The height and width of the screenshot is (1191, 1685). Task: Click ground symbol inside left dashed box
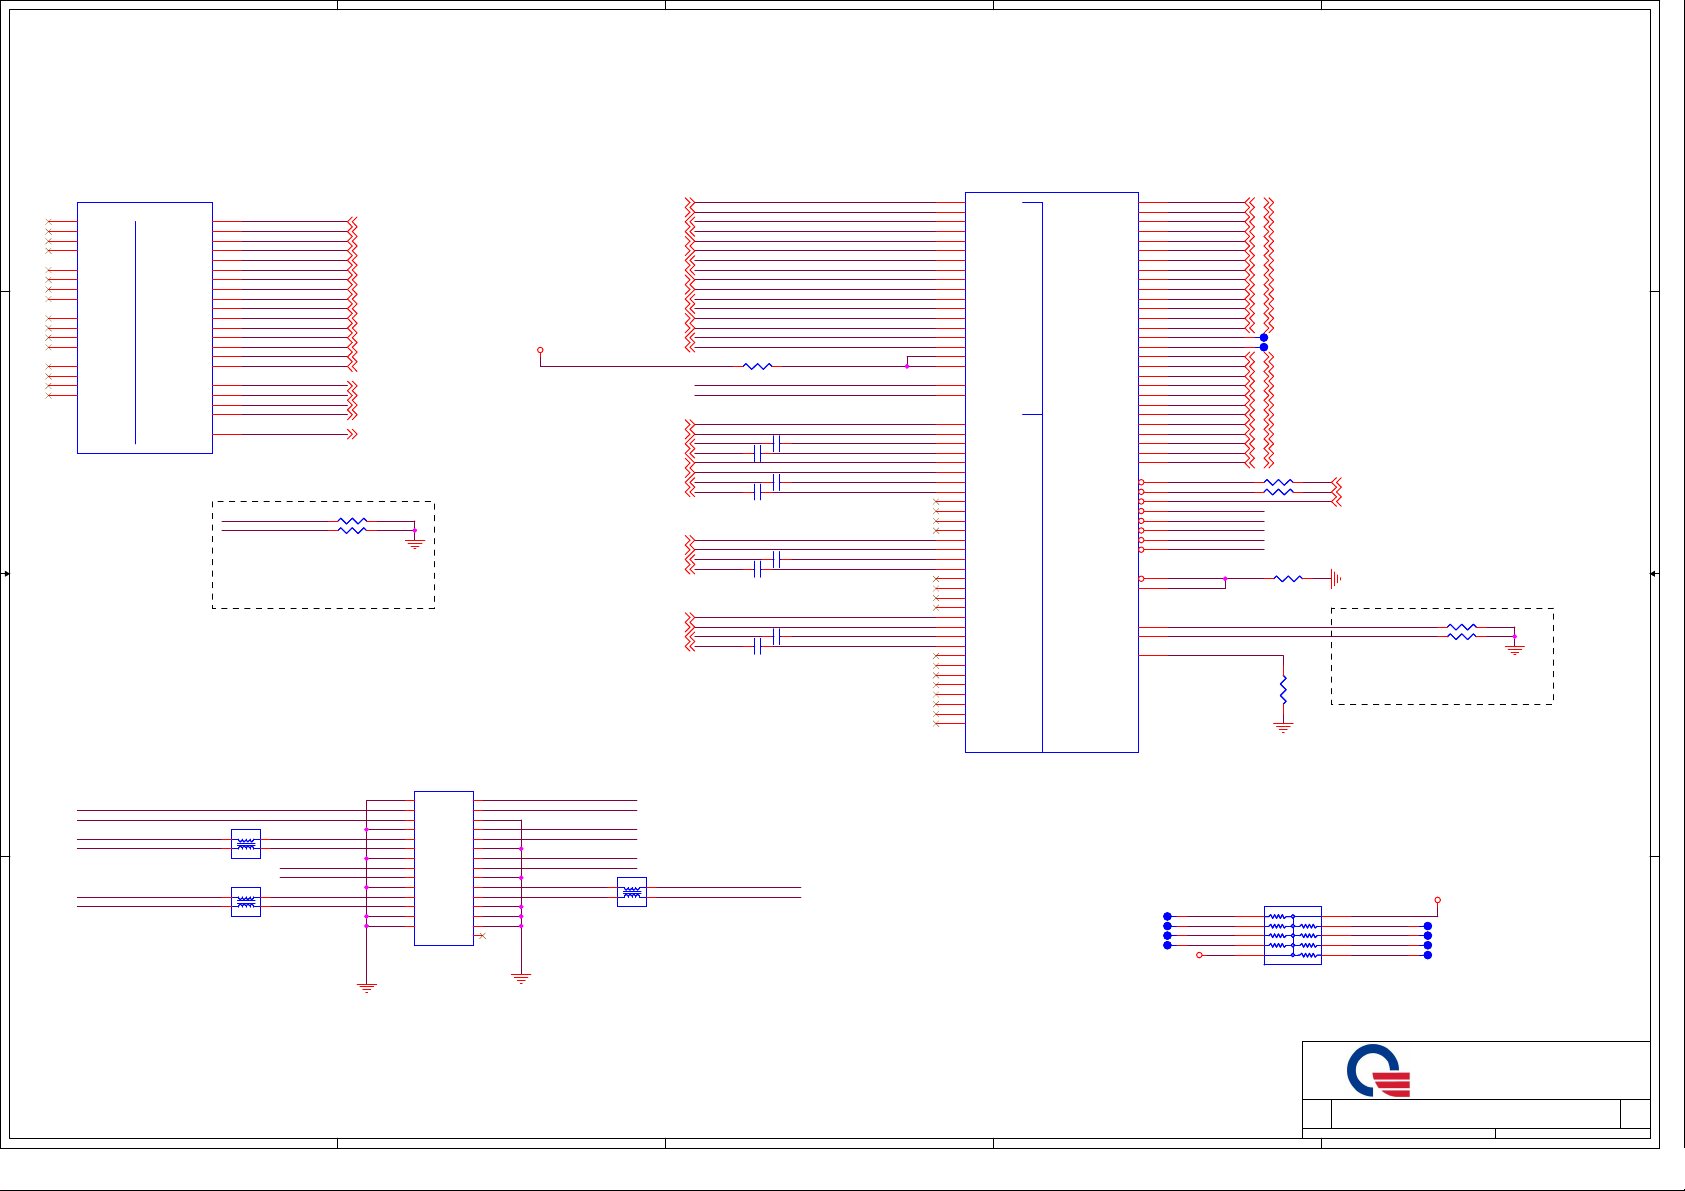[415, 545]
